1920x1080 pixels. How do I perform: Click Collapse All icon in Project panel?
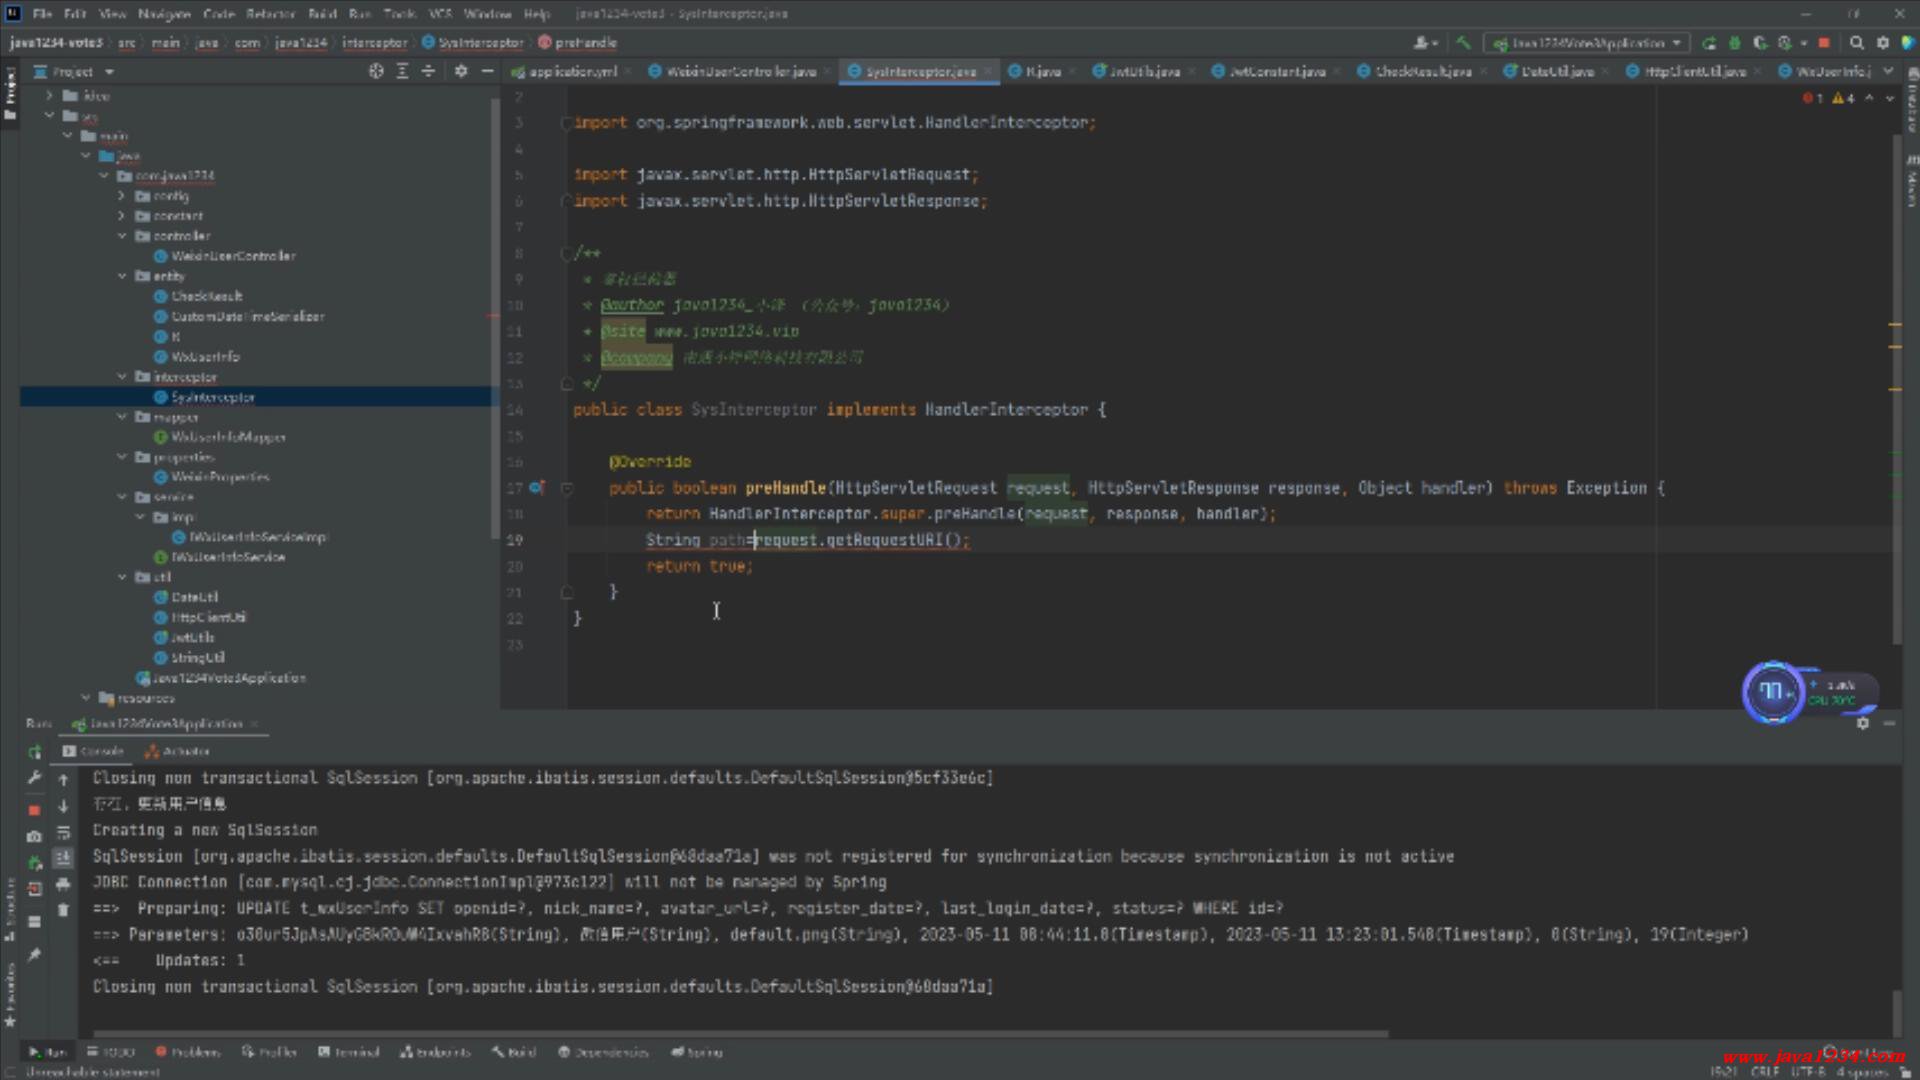point(428,71)
